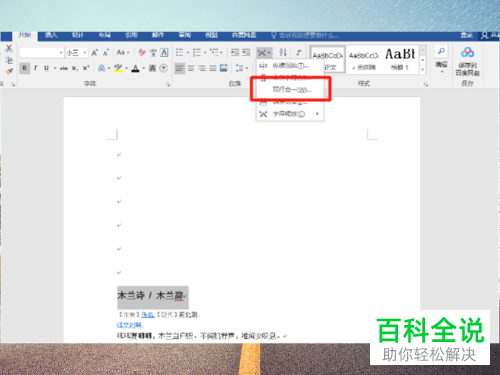Select the 正文 Normal style
Screen dimensions: 500x375
[328, 59]
